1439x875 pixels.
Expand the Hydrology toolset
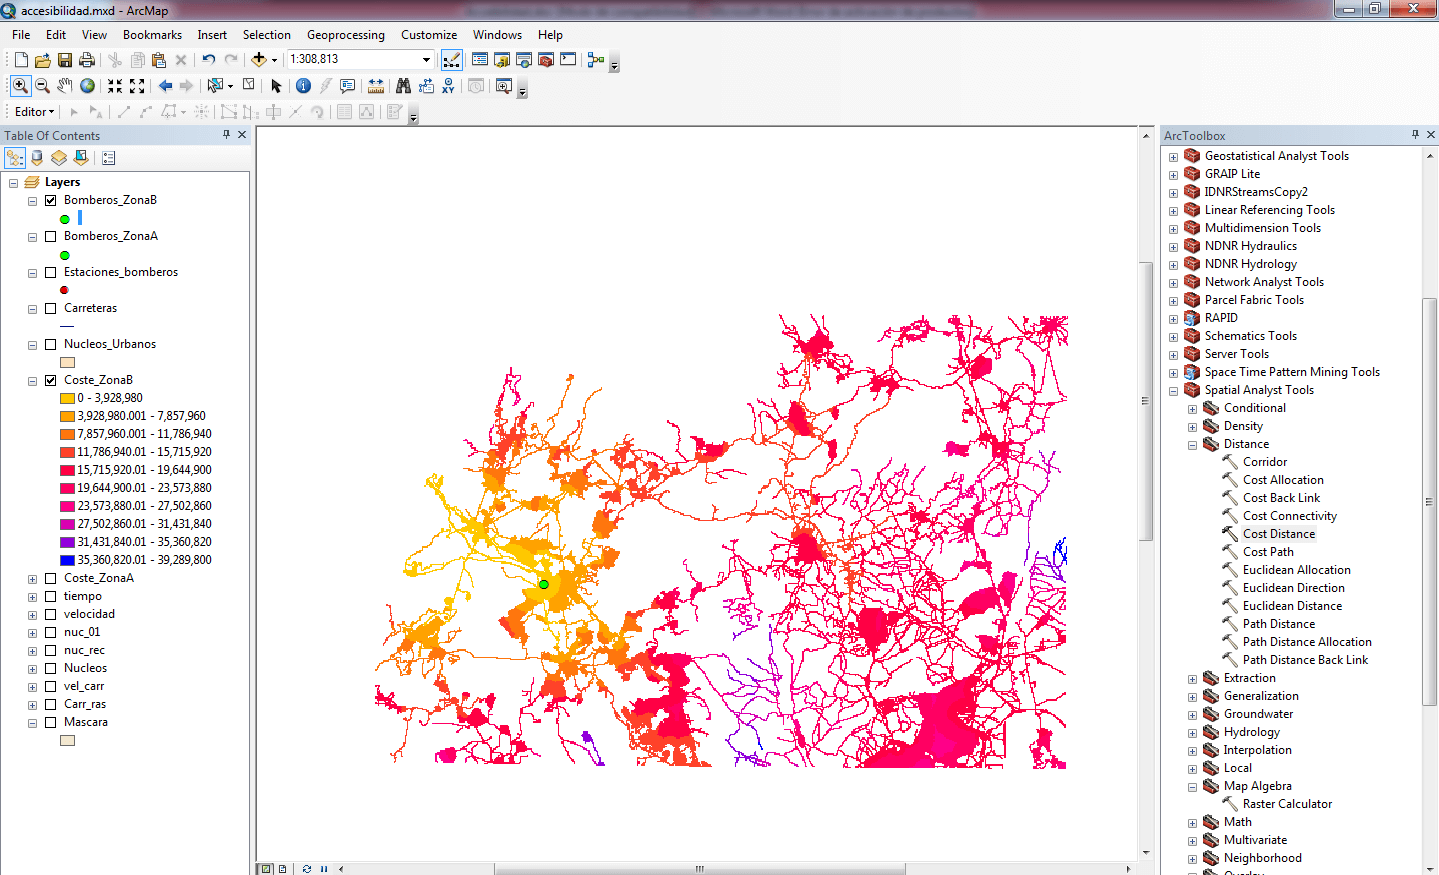(x=1192, y=733)
